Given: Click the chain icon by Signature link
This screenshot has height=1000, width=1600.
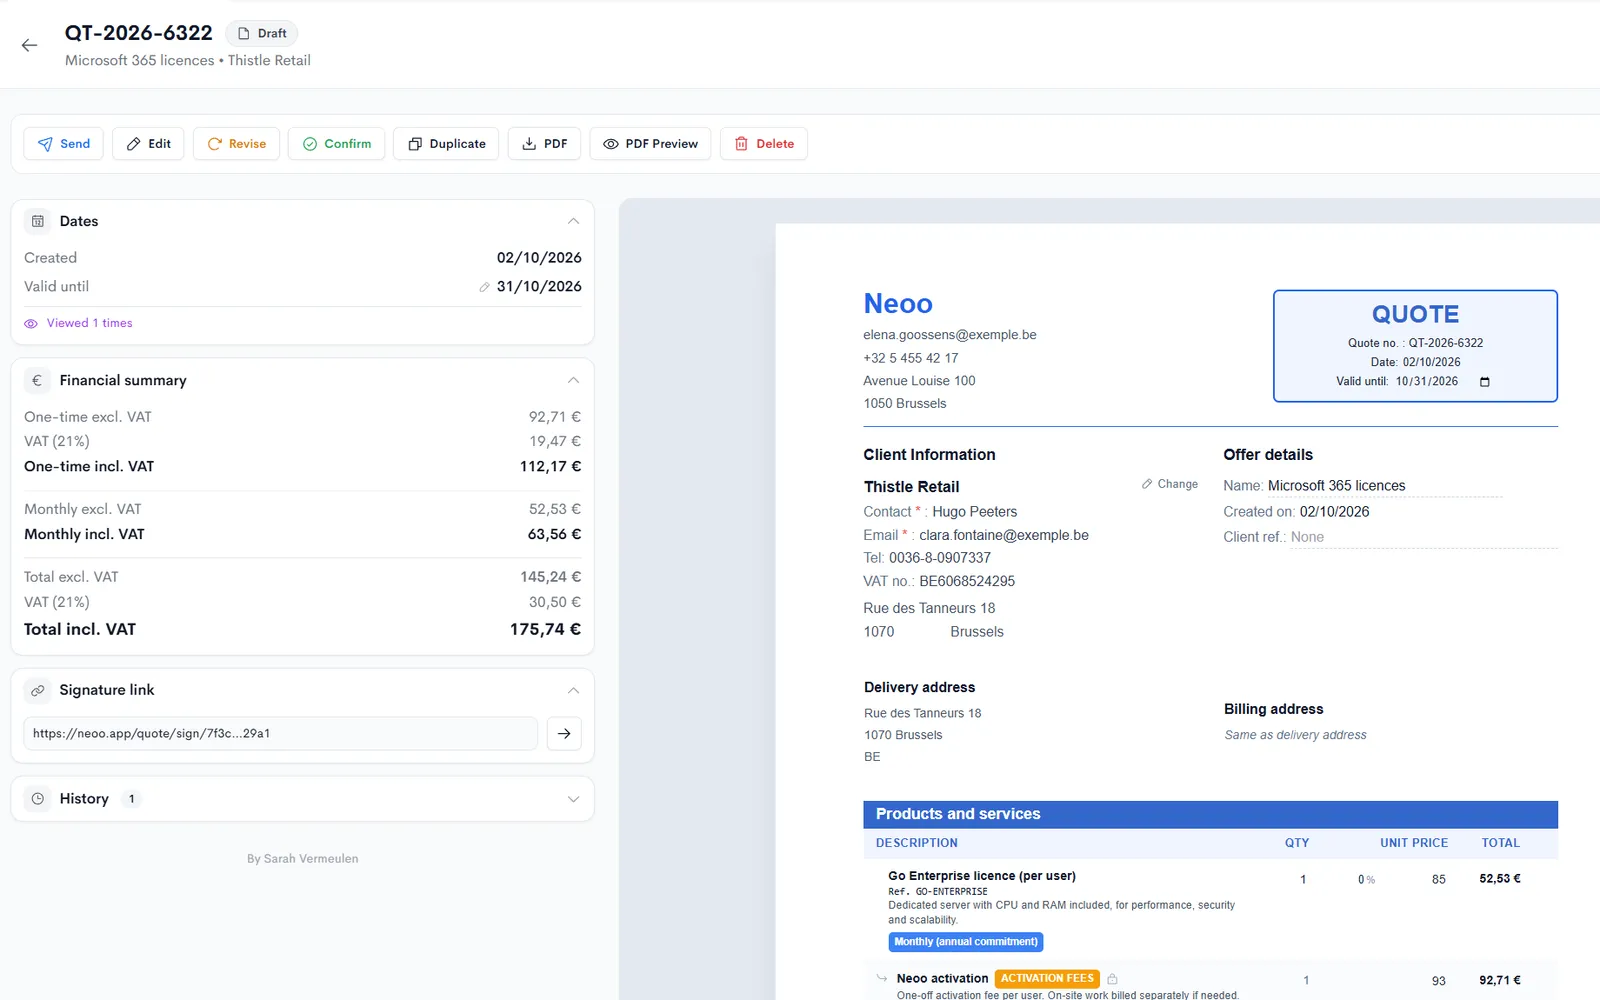Looking at the screenshot, I should point(37,690).
